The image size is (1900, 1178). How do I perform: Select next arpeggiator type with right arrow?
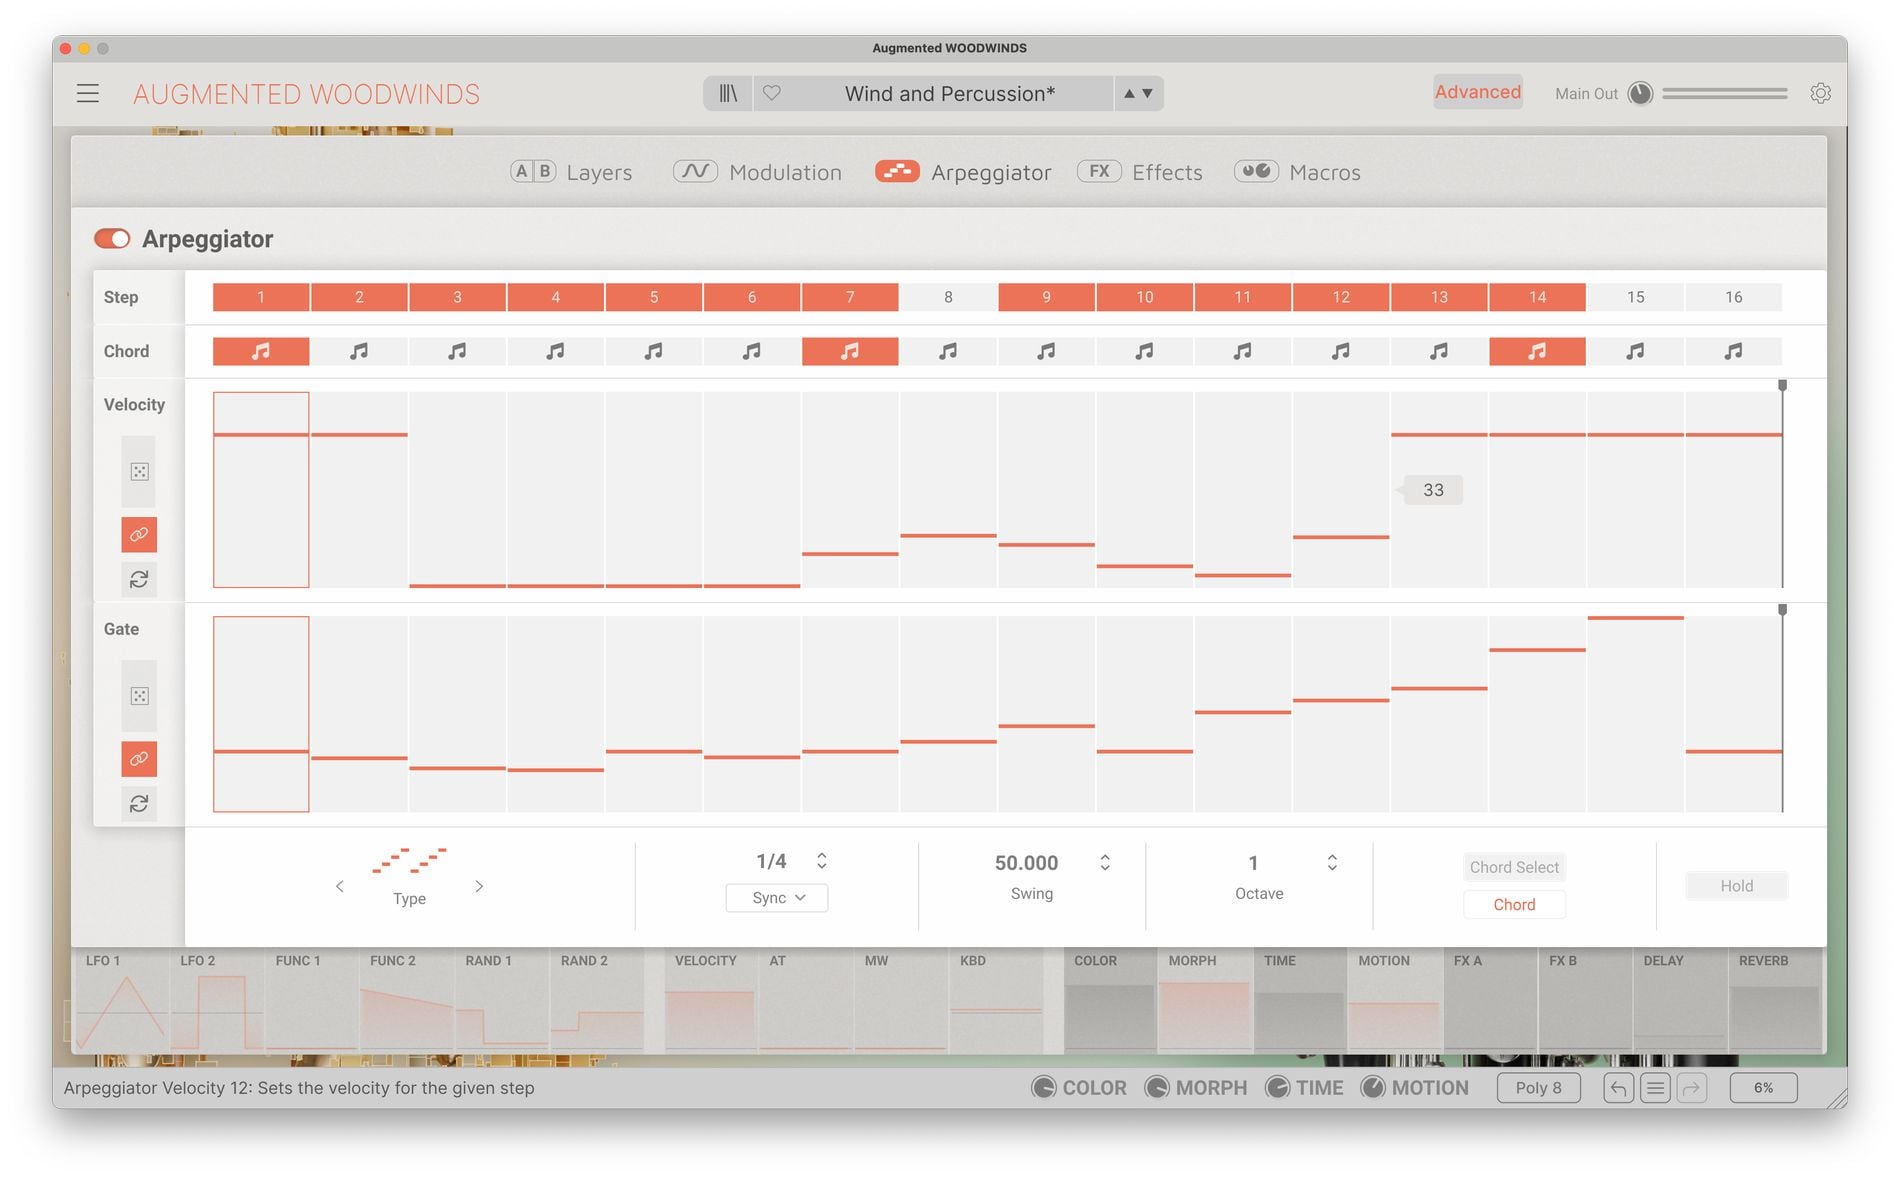479,886
